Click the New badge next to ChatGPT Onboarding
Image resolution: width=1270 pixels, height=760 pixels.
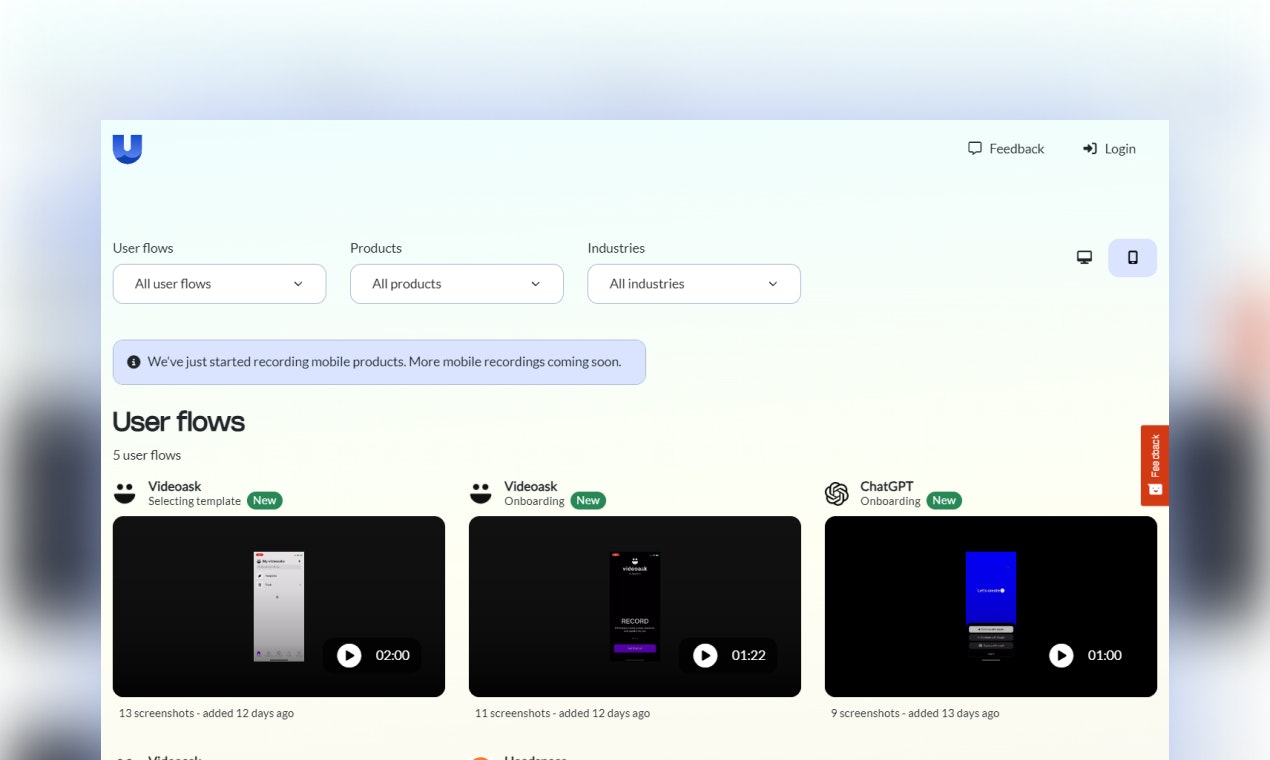click(943, 500)
